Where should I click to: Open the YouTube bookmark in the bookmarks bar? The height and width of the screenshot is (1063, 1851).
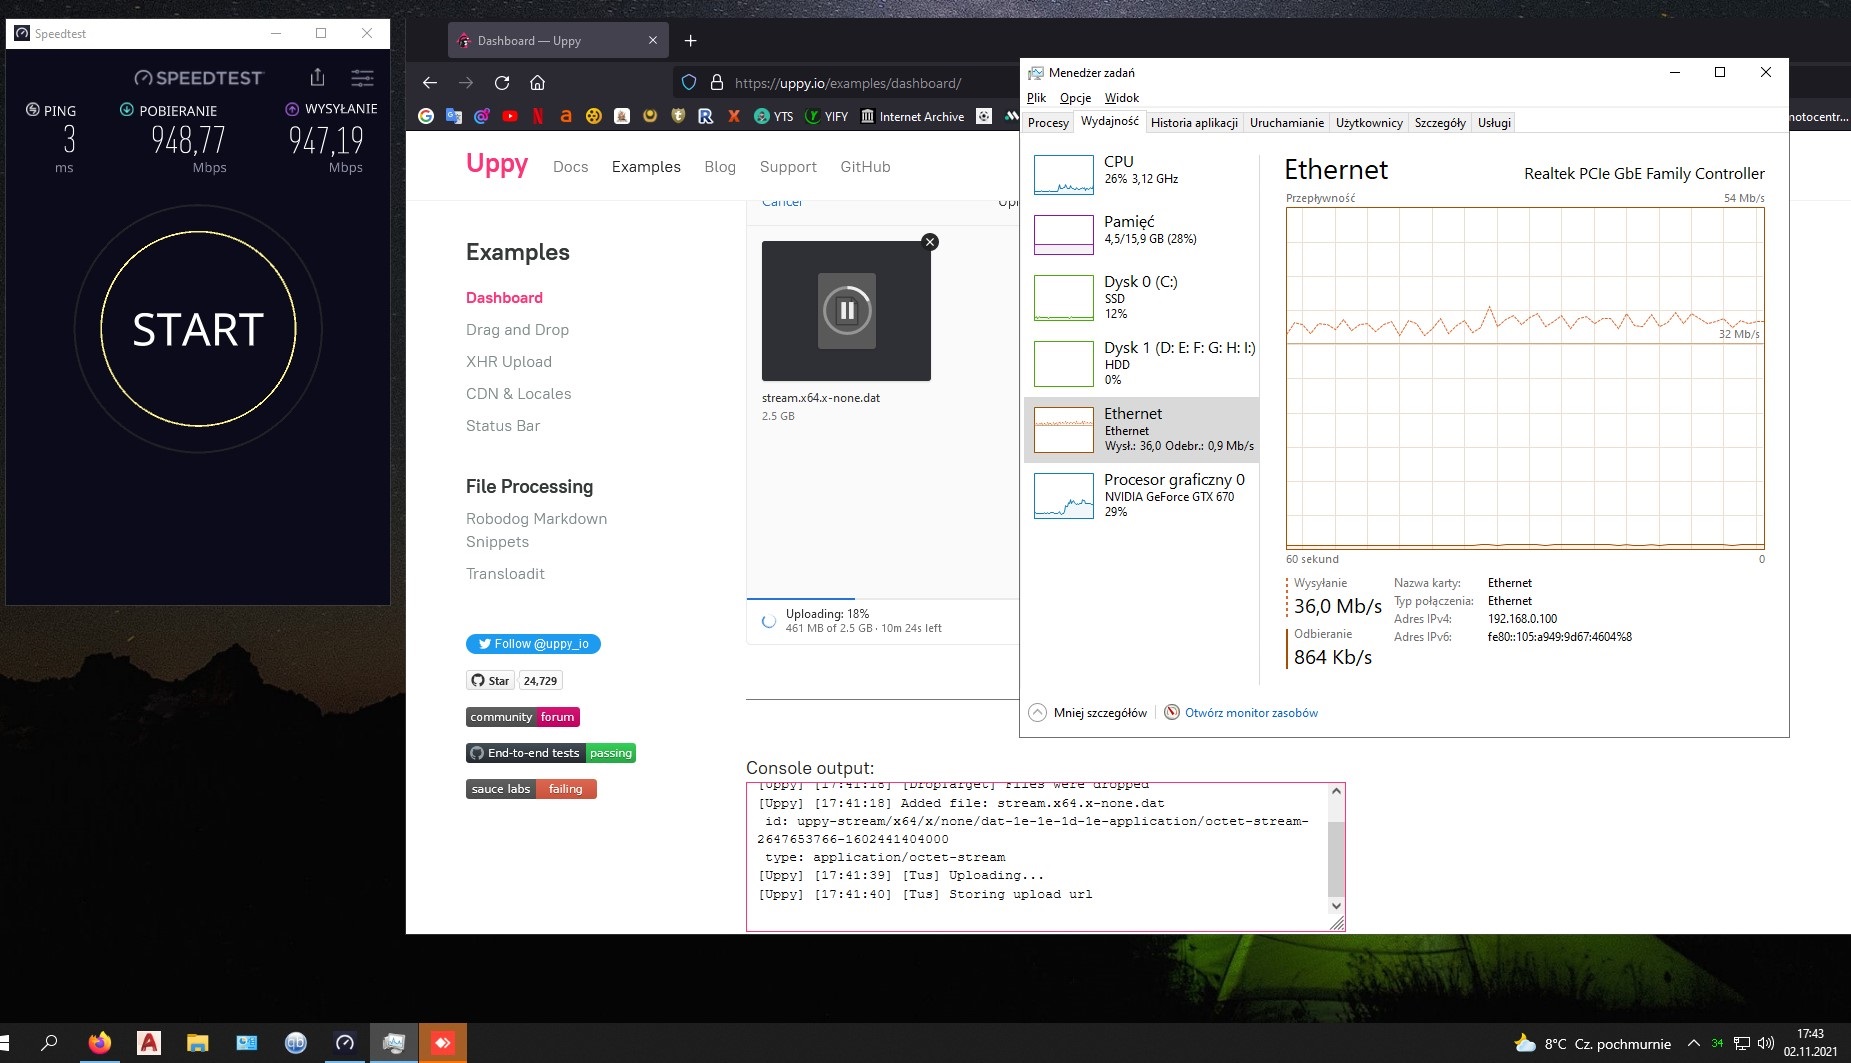510,116
